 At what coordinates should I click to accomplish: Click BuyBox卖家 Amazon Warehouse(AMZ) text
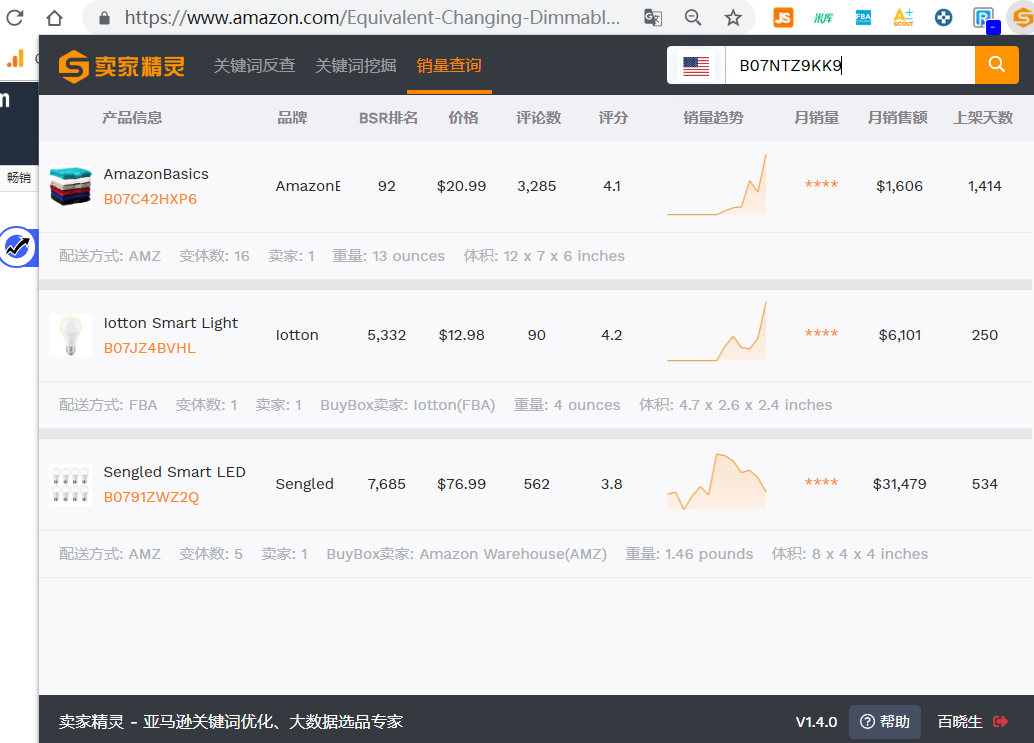click(467, 554)
